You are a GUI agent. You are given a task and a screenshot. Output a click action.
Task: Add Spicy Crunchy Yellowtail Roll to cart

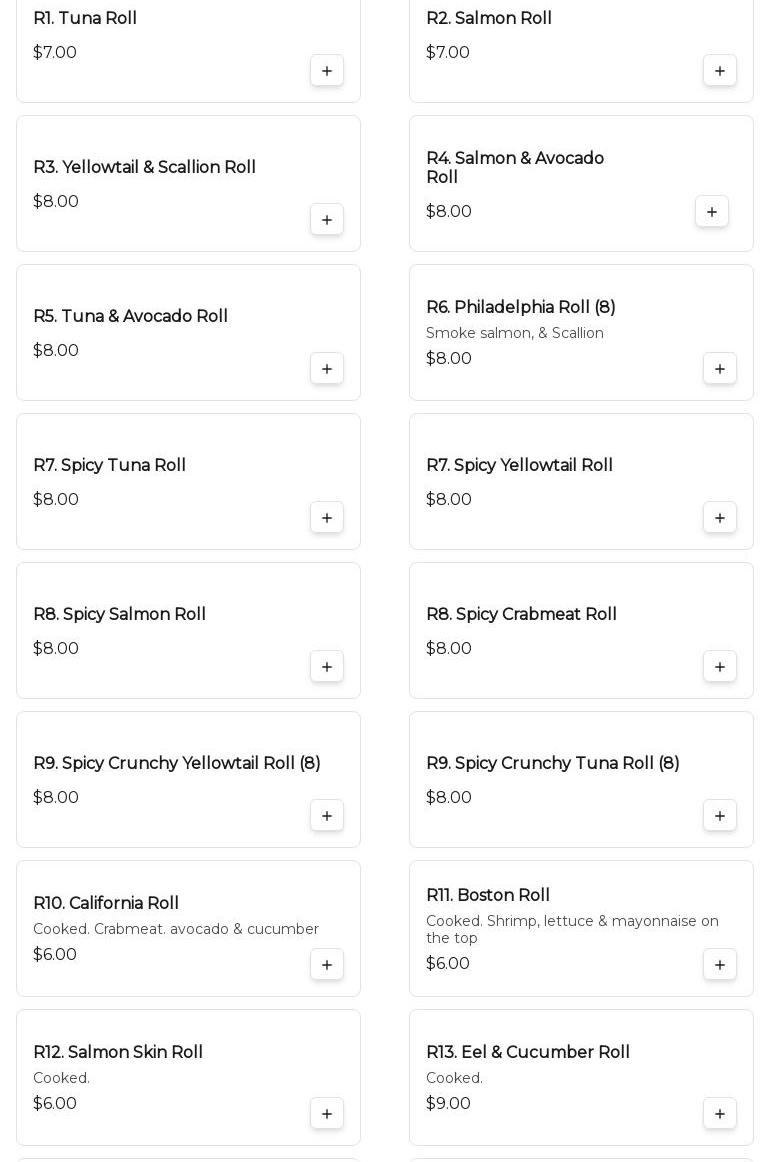[327, 816]
